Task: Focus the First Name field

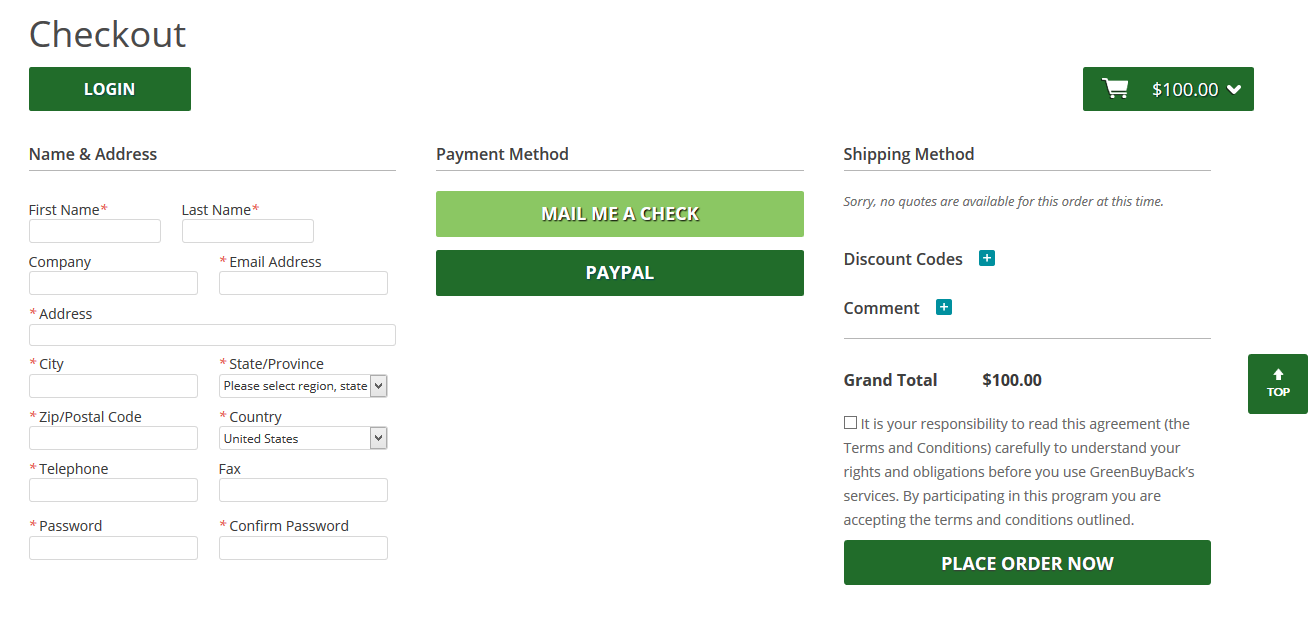Action: (x=95, y=231)
